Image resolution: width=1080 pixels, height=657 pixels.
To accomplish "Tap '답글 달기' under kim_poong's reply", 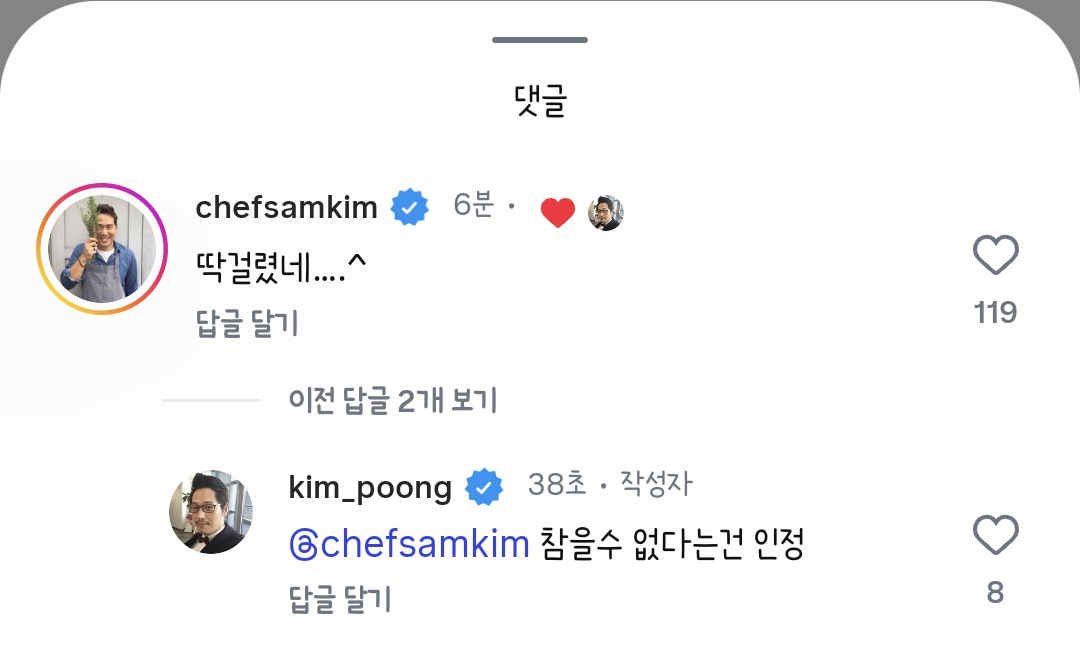I will tap(340, 599).
